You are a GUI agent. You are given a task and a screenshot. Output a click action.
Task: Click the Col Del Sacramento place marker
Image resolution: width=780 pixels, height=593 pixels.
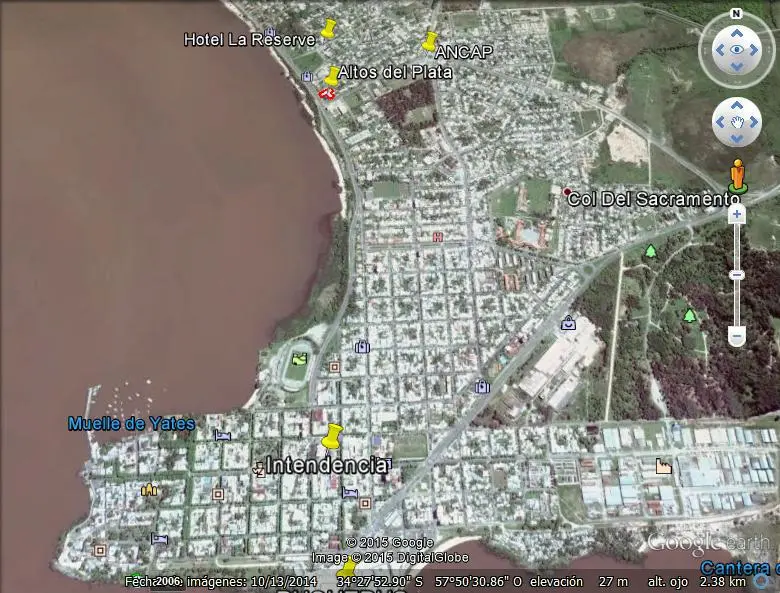pyautogui.click(x=568, y=191)
